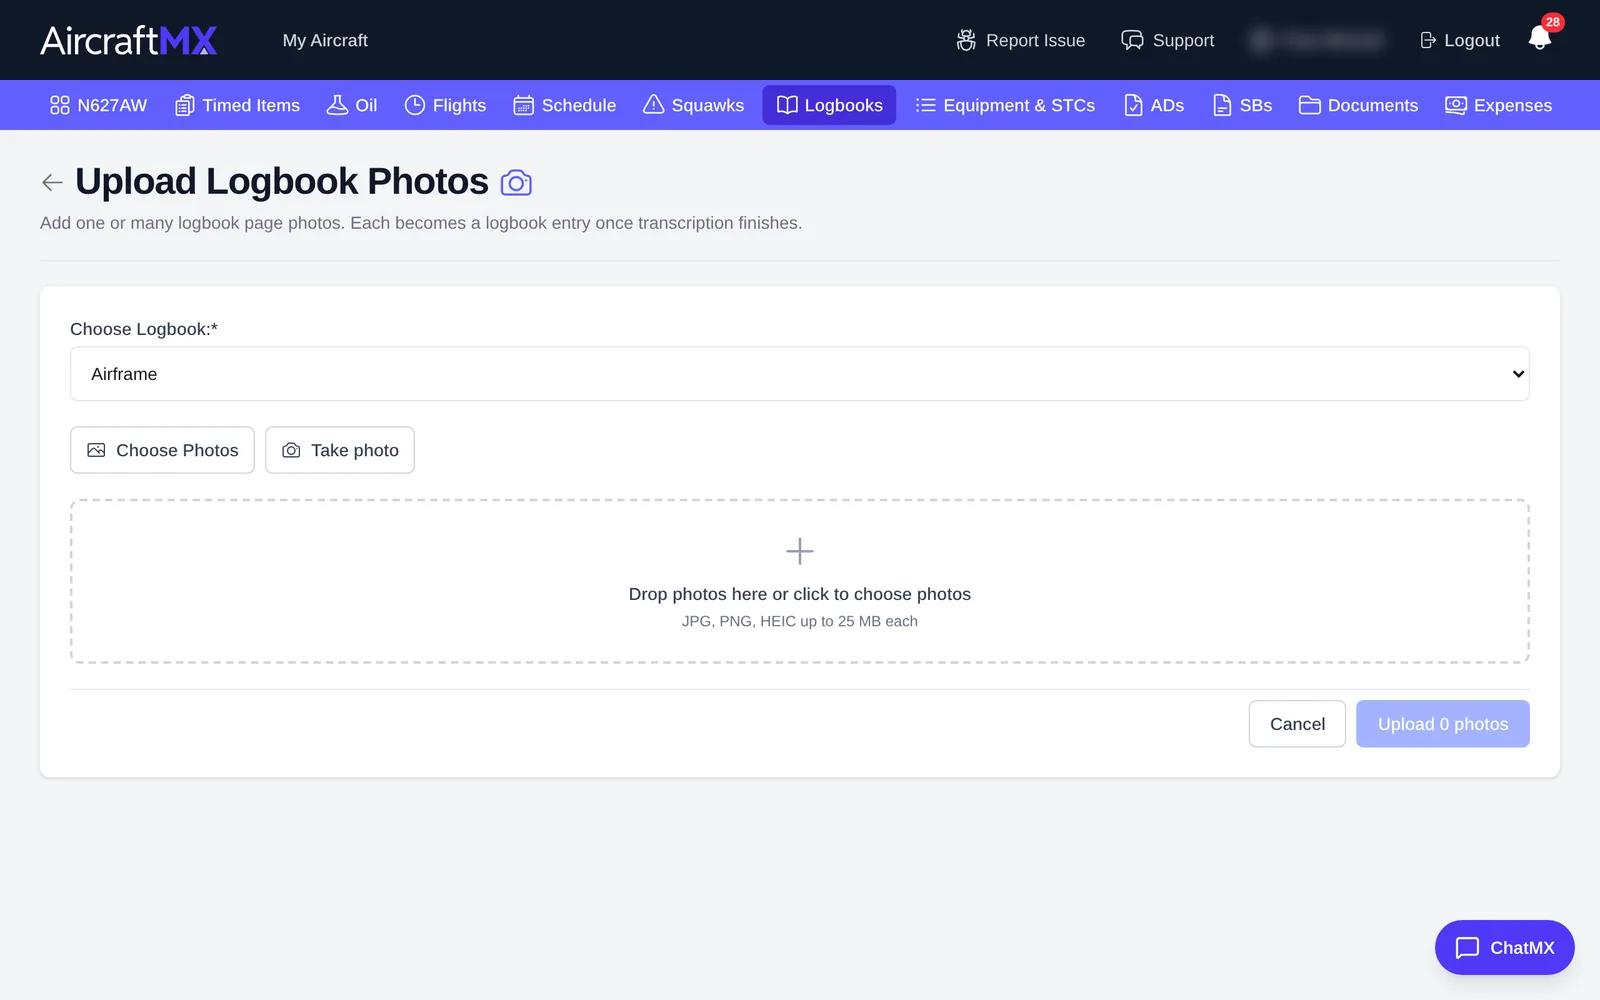Click the Choose Photos button
This screenshot has height=1000, width=1600.
[x=162, y=450]
